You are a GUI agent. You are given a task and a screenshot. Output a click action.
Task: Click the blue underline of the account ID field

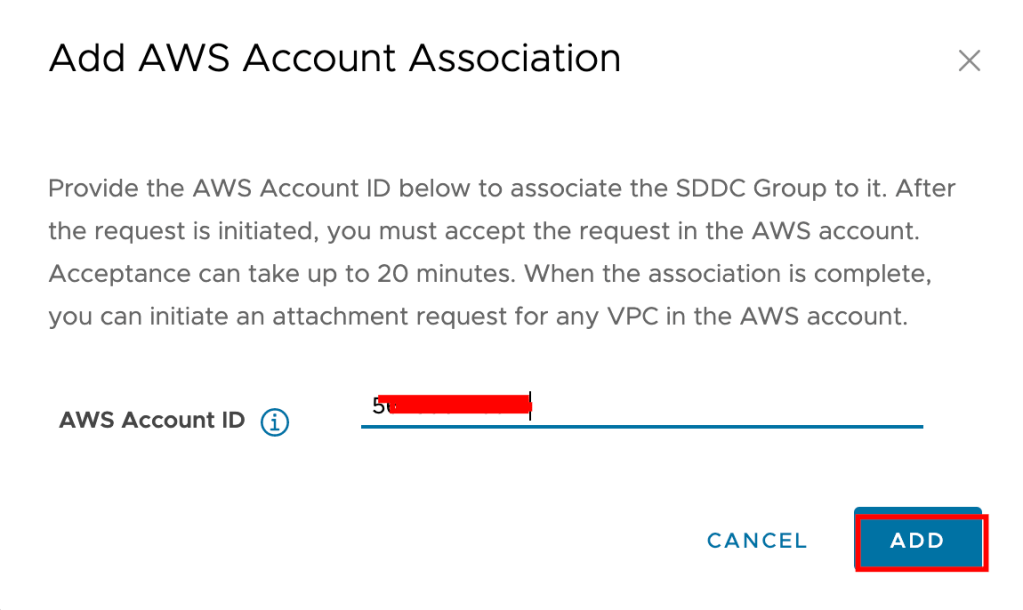point(640,426)
